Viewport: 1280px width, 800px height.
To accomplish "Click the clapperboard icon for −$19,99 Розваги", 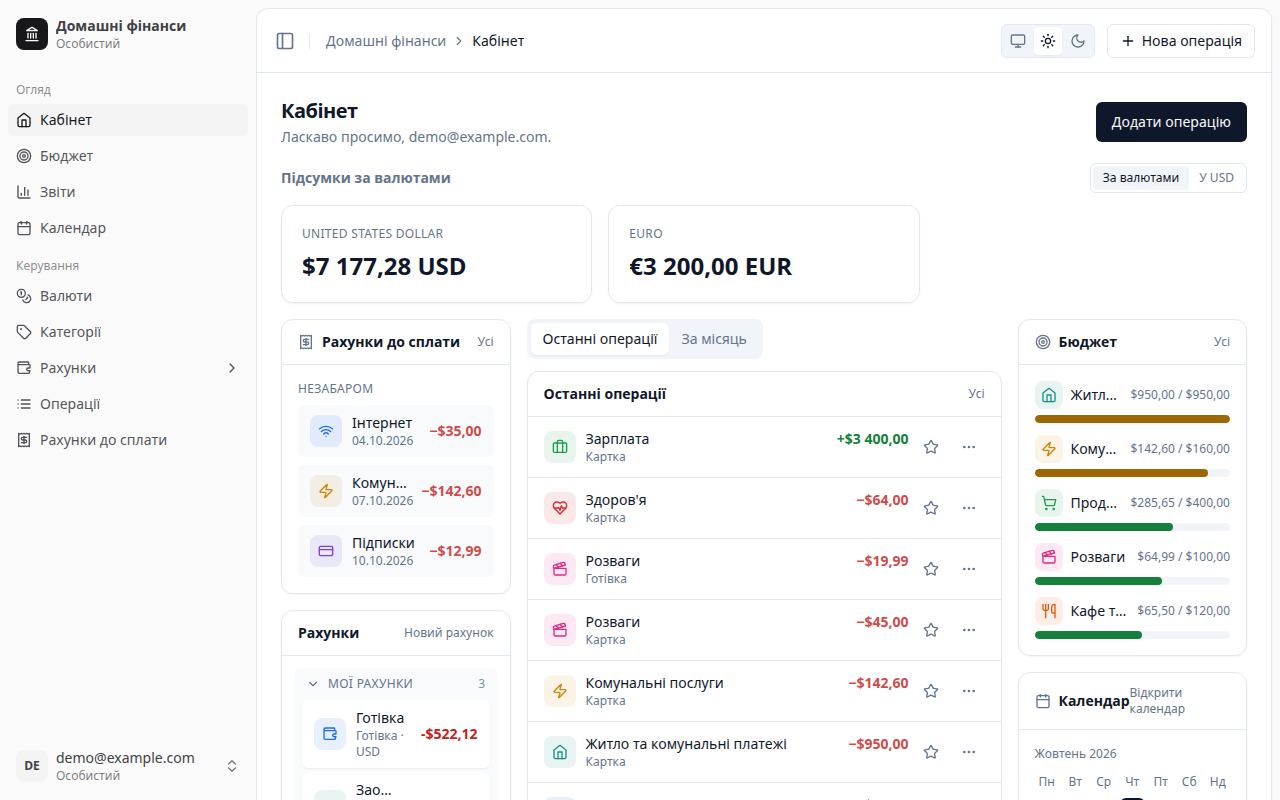I will tap(560, 569).
